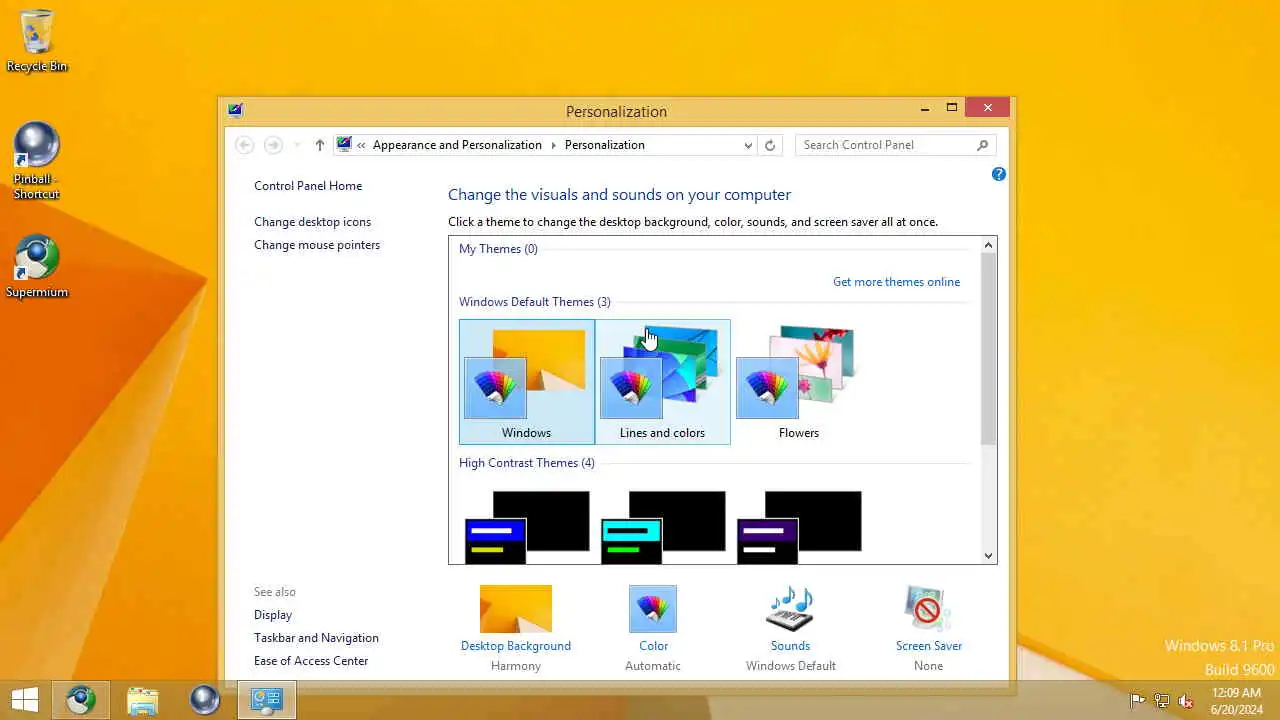Open Pinball from the taskbar
Screen dimensions: 1280x720
pyautogui.click(x=205, y=700)
